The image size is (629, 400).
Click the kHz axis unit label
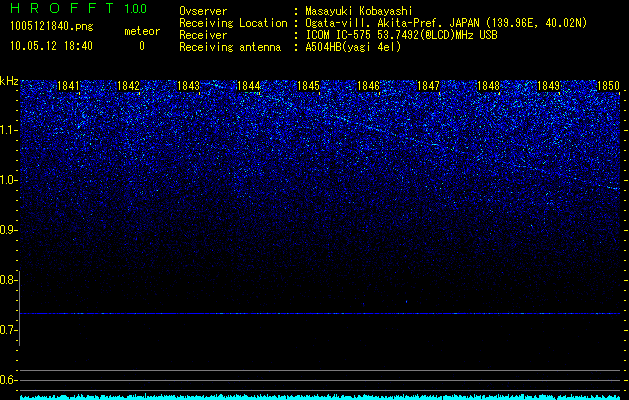coord(9,81)
